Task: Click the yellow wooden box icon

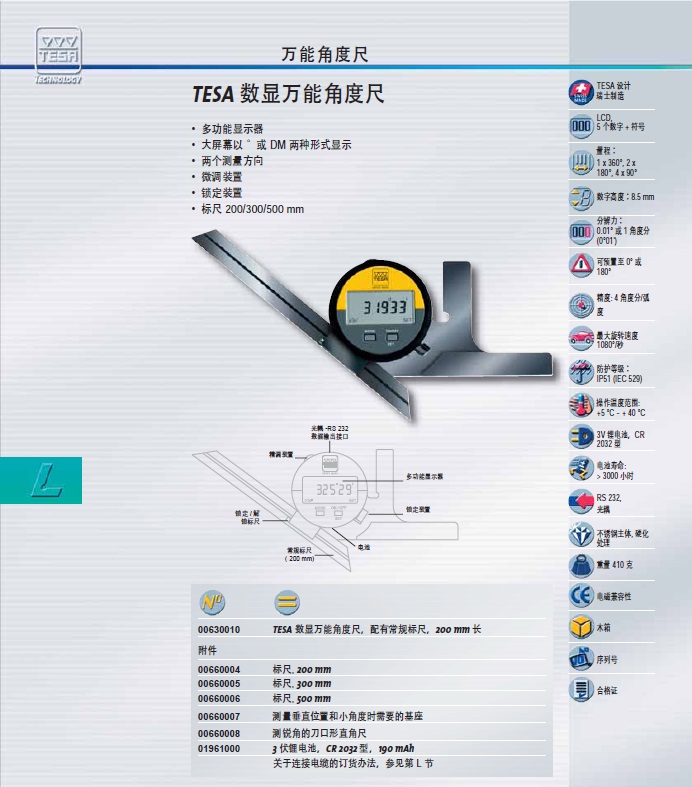Action: click(581, 627)
